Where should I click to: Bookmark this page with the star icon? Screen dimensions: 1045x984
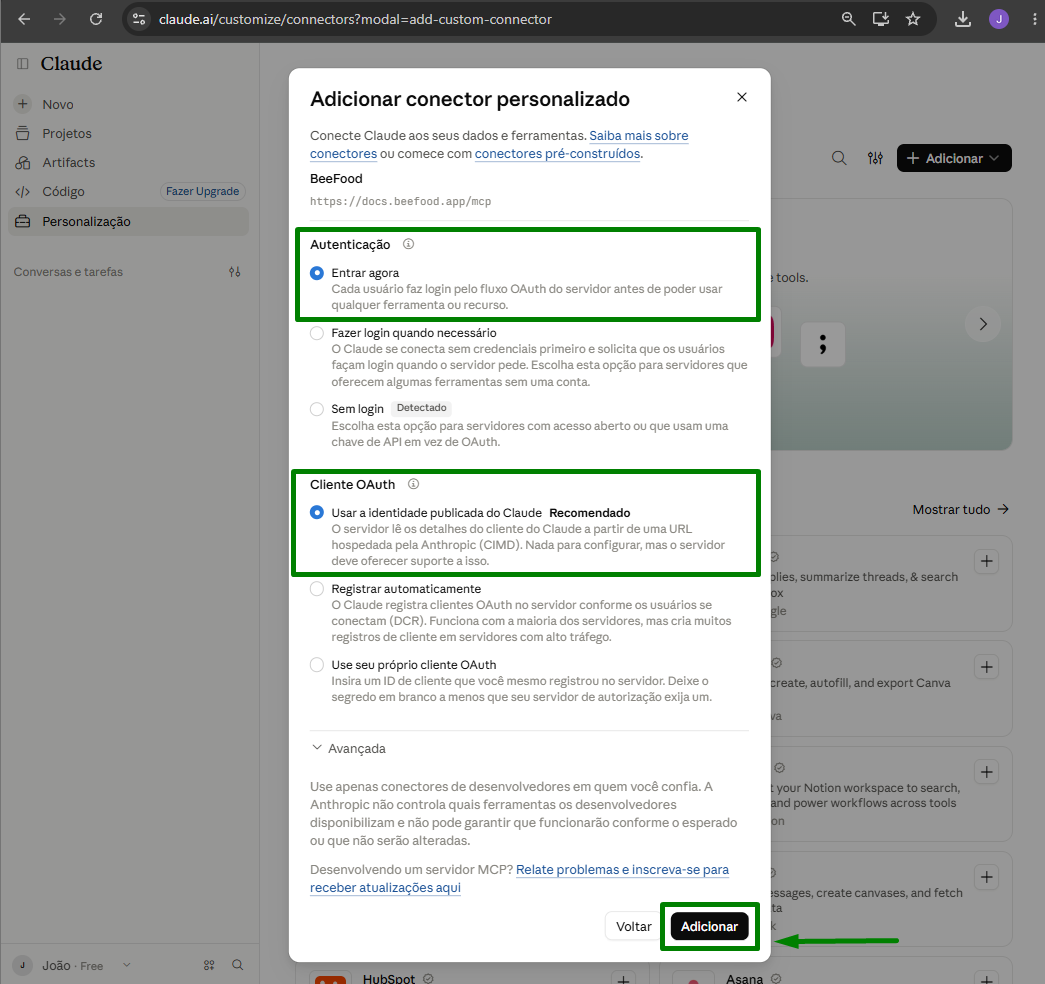coord(913,19)
